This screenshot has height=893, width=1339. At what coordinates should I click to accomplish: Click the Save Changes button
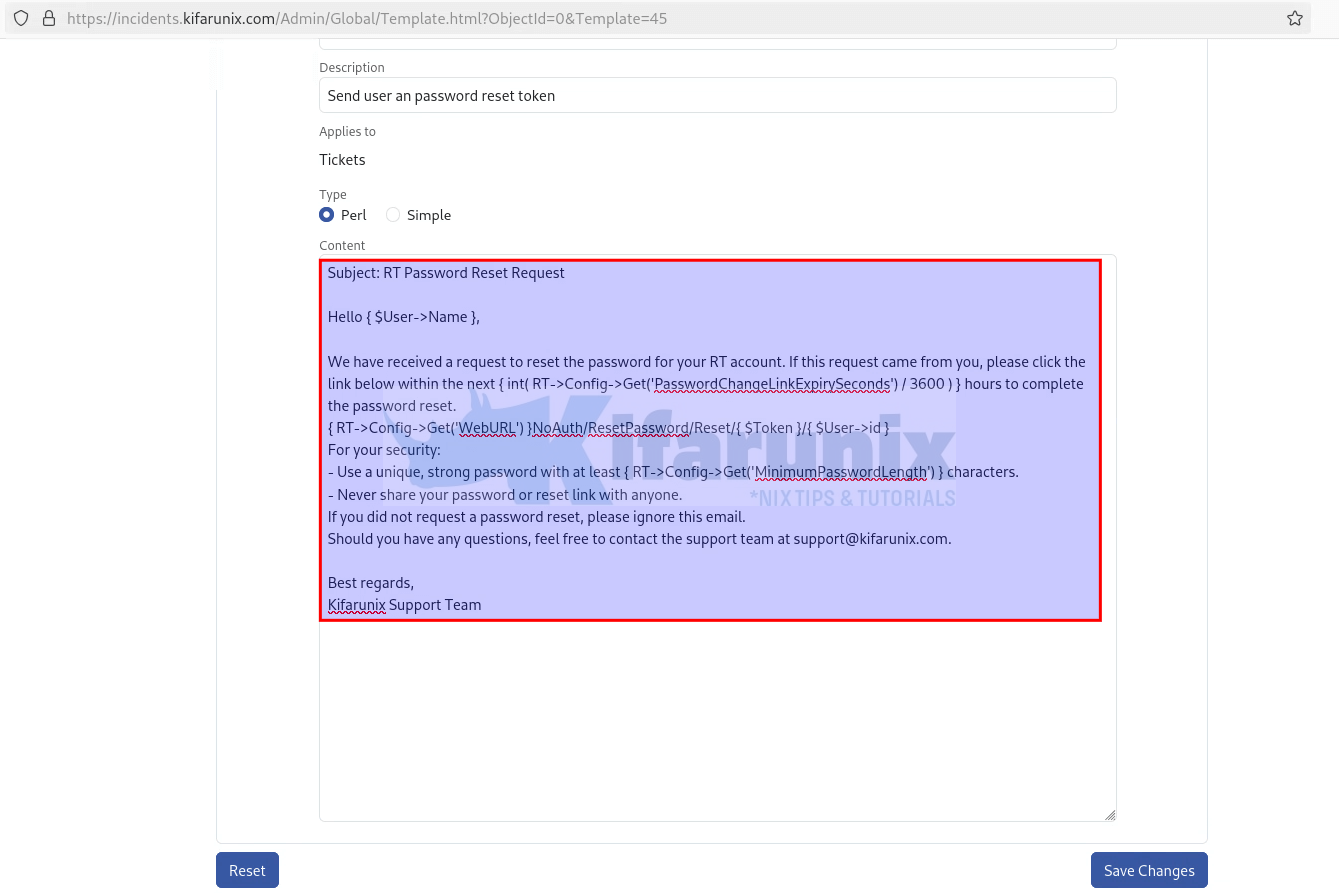tap(1148, 870)
